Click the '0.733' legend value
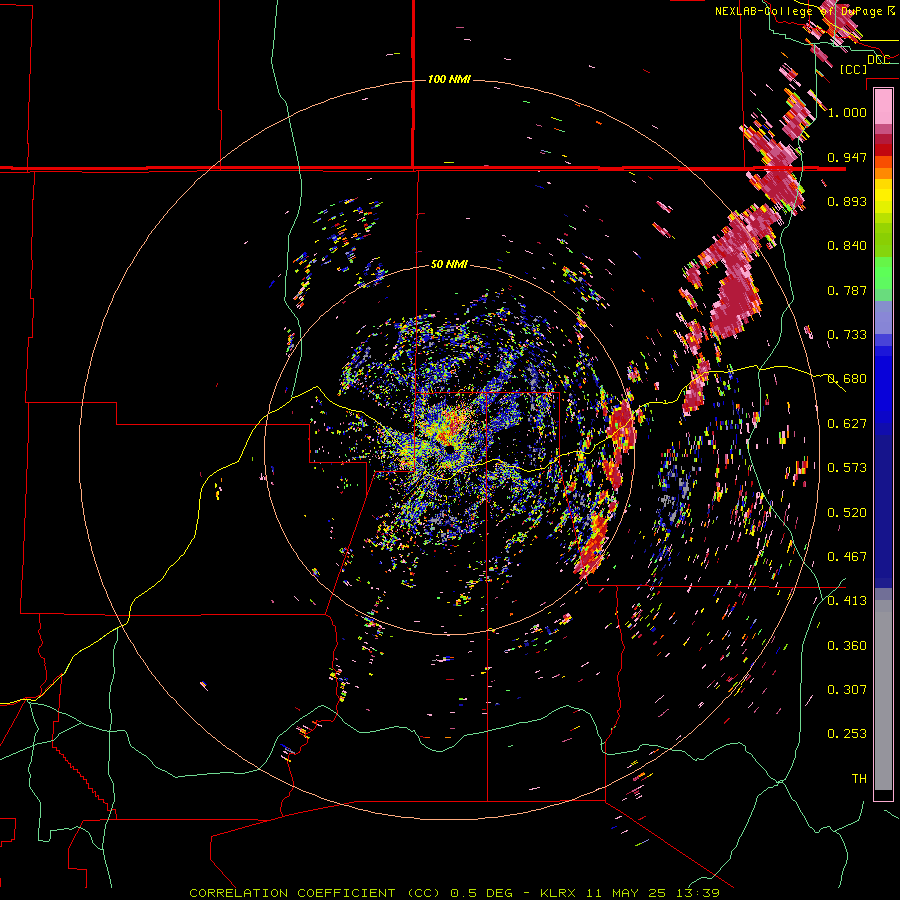 point(847,335)
